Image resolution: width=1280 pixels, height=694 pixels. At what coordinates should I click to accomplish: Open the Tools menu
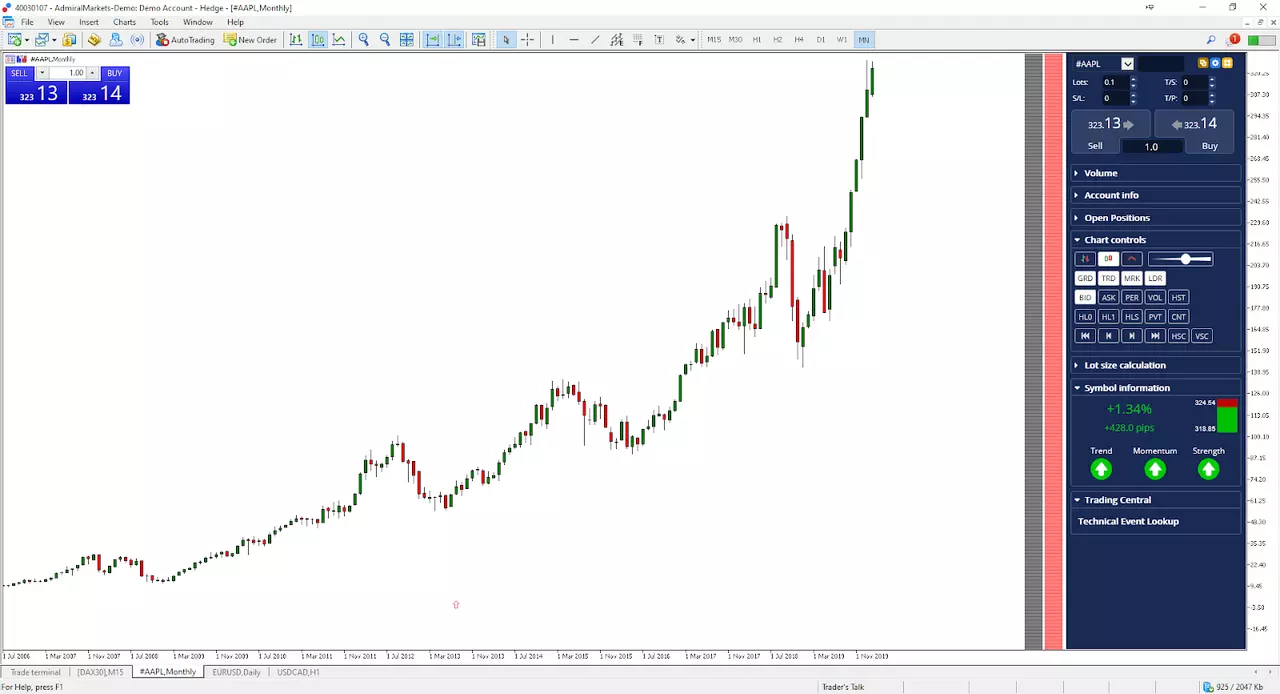pos(159,22)
